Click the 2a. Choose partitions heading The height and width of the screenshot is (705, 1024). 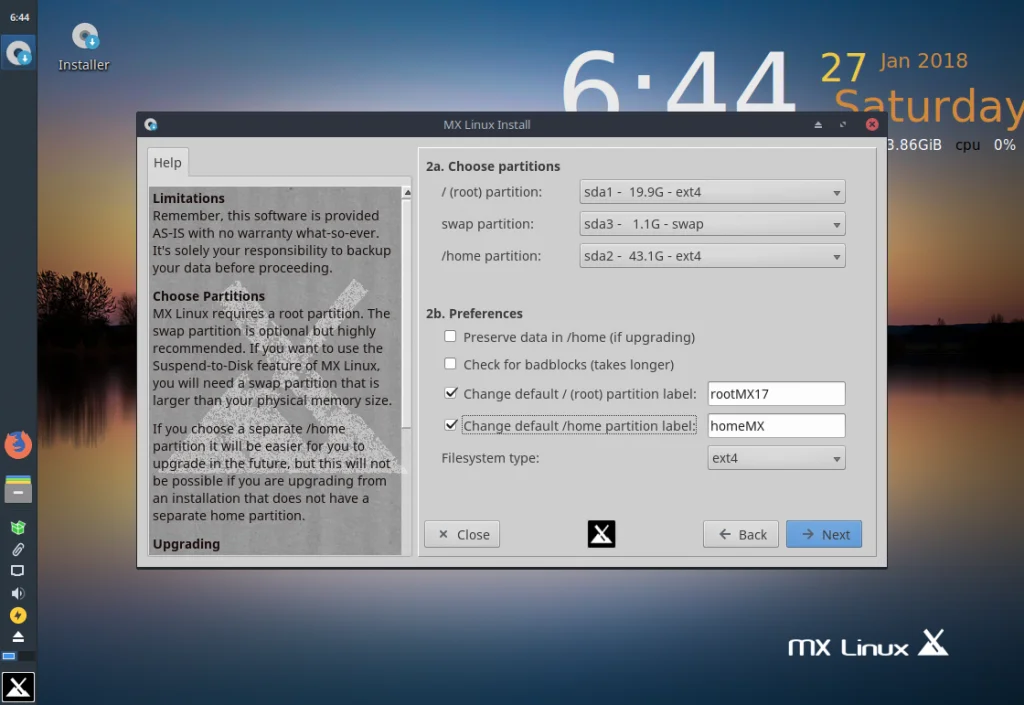[493, 166]
